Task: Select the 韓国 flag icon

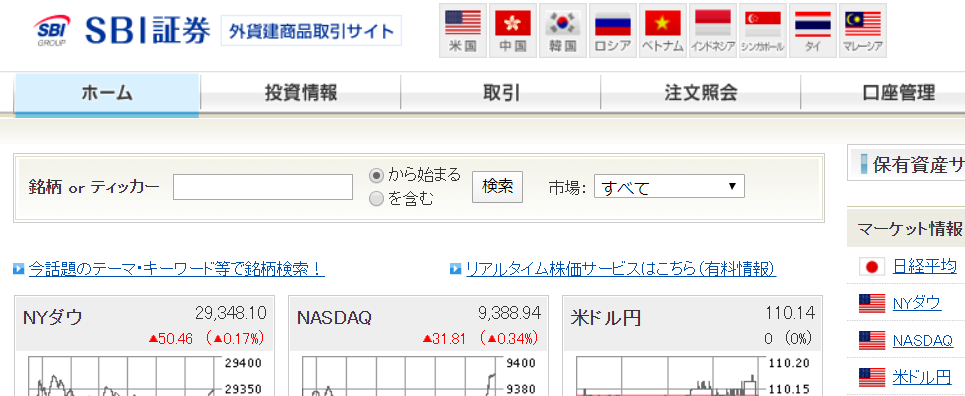Action: click(563, 31)
